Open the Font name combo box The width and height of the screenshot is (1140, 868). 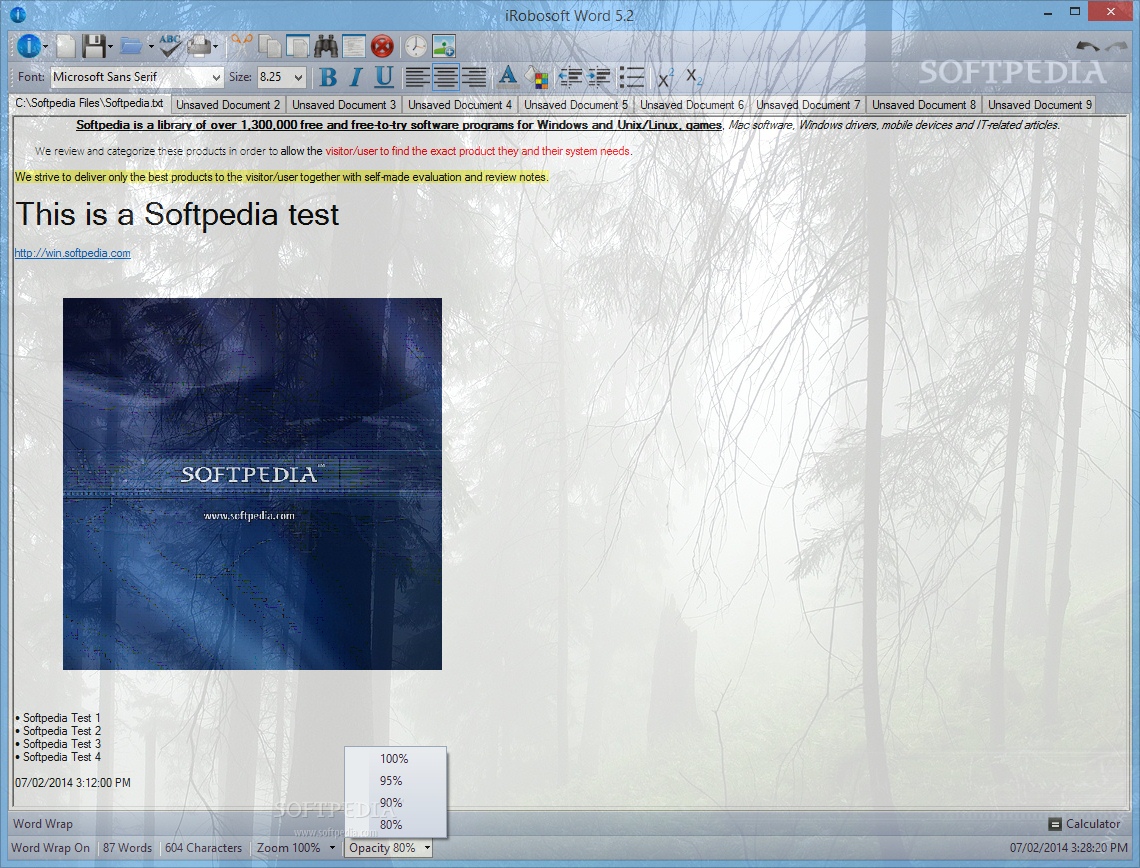point(137,76)
